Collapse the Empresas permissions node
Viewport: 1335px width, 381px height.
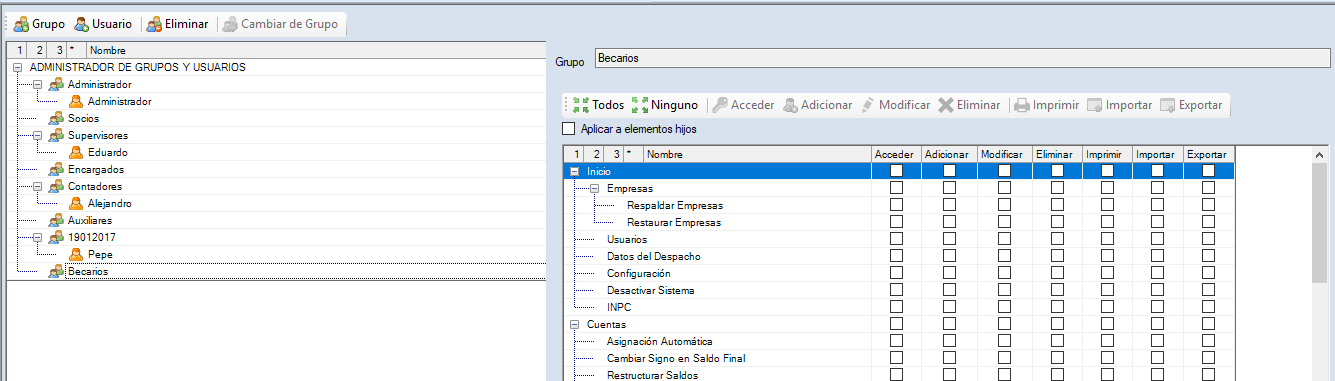(x=594, y=188)
